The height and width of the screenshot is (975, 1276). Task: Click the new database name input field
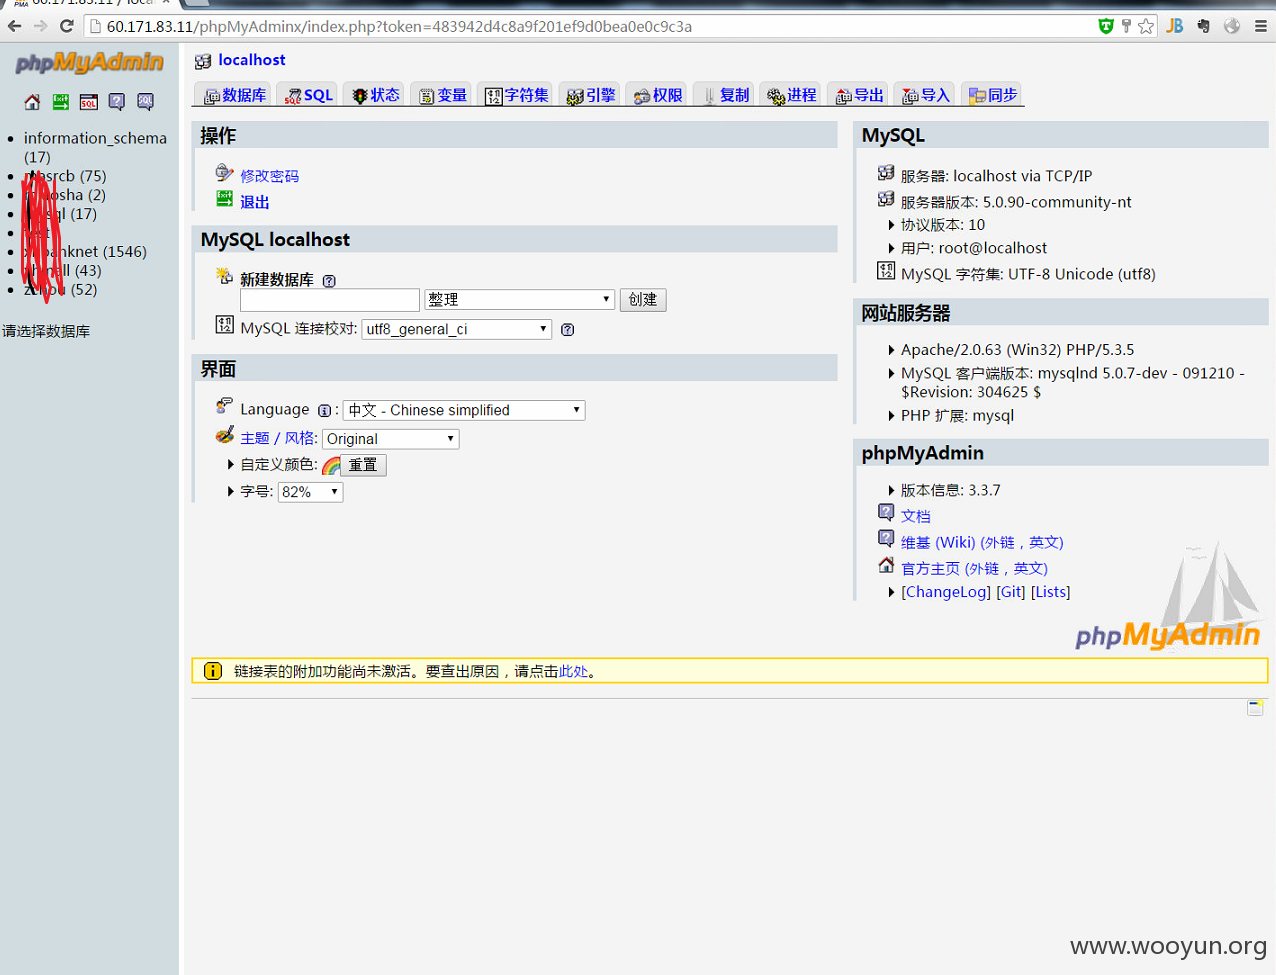pos(330,300)
